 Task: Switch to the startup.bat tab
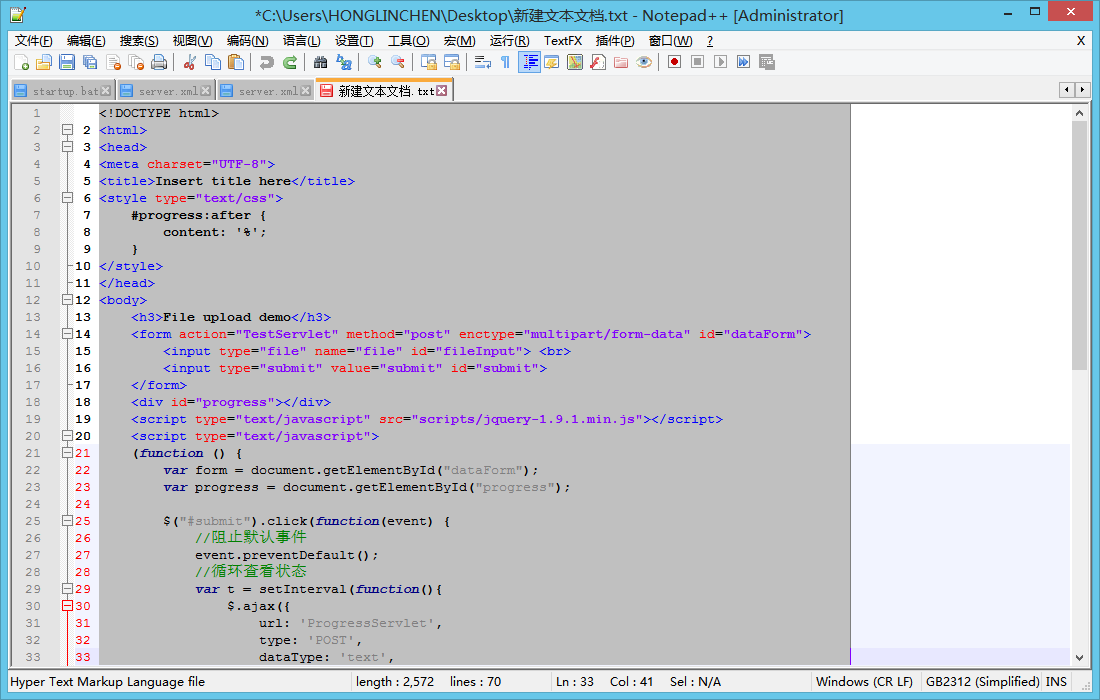[65, 91]
